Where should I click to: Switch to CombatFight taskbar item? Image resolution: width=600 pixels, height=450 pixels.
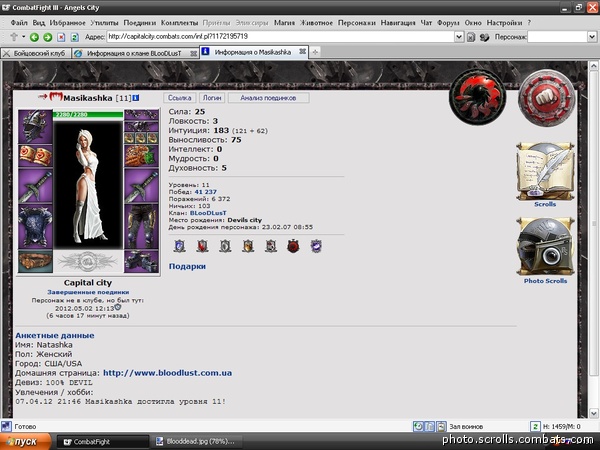(103, 442)
